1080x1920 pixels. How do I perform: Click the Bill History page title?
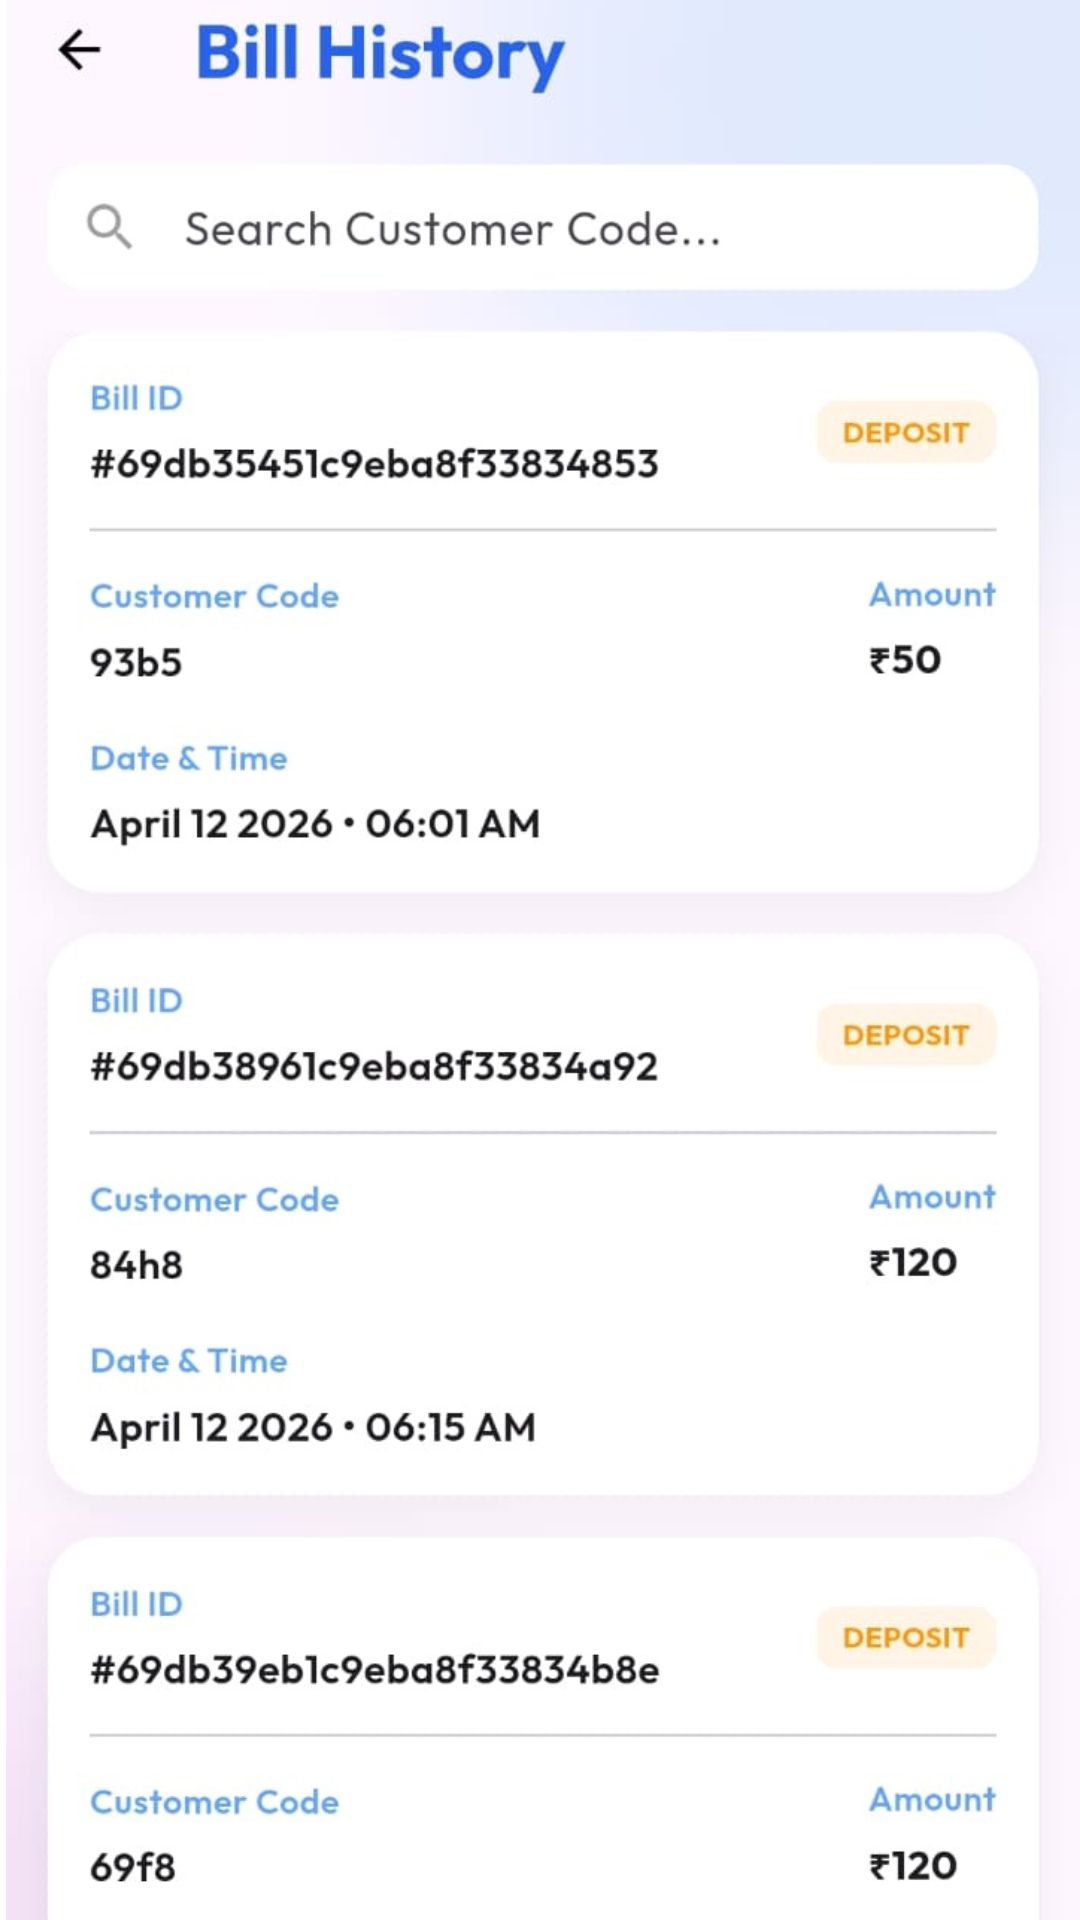(x=380, y=53)
